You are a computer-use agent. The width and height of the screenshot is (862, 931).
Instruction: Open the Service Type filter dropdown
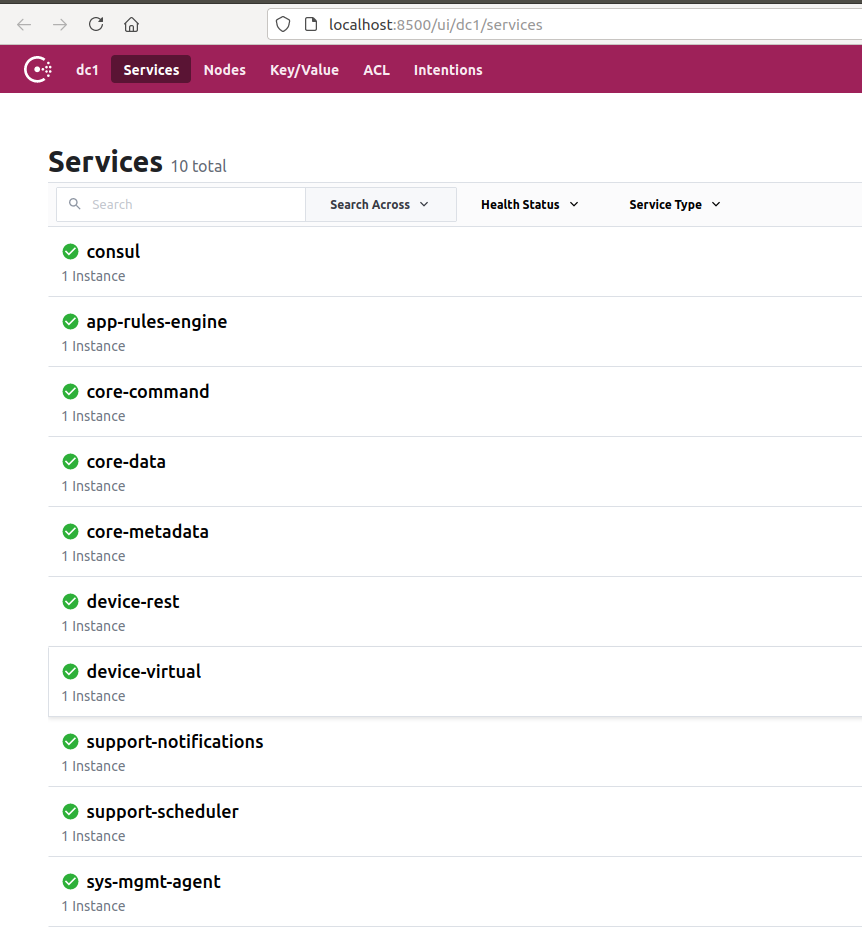click(675, 204)
